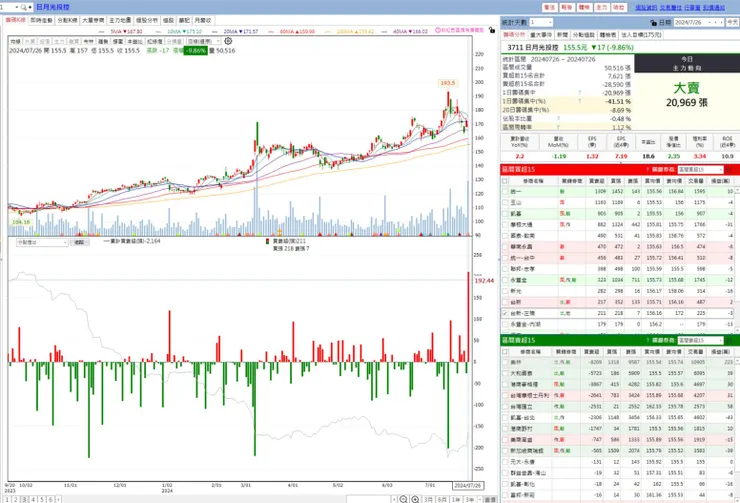Image resolution: width=740 pixels, height=503 pixels.
Task: Click the input field beside the zoom icons
Action: tap(368, 499)
